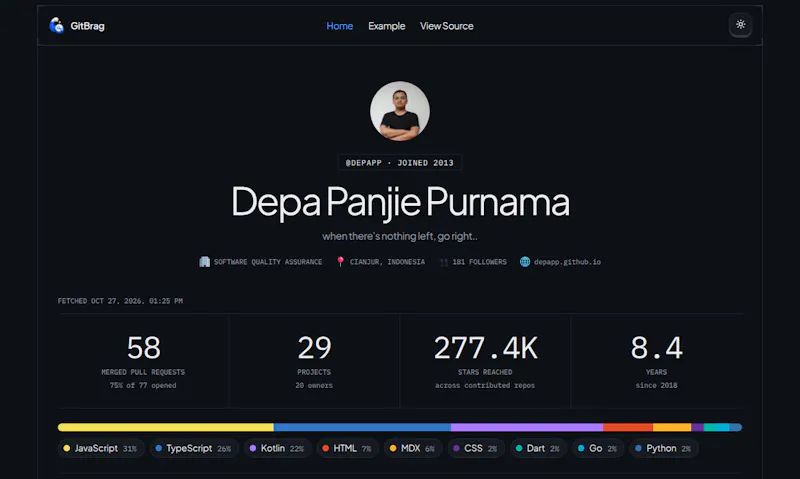Open the Home nav link

coord(339,26)
